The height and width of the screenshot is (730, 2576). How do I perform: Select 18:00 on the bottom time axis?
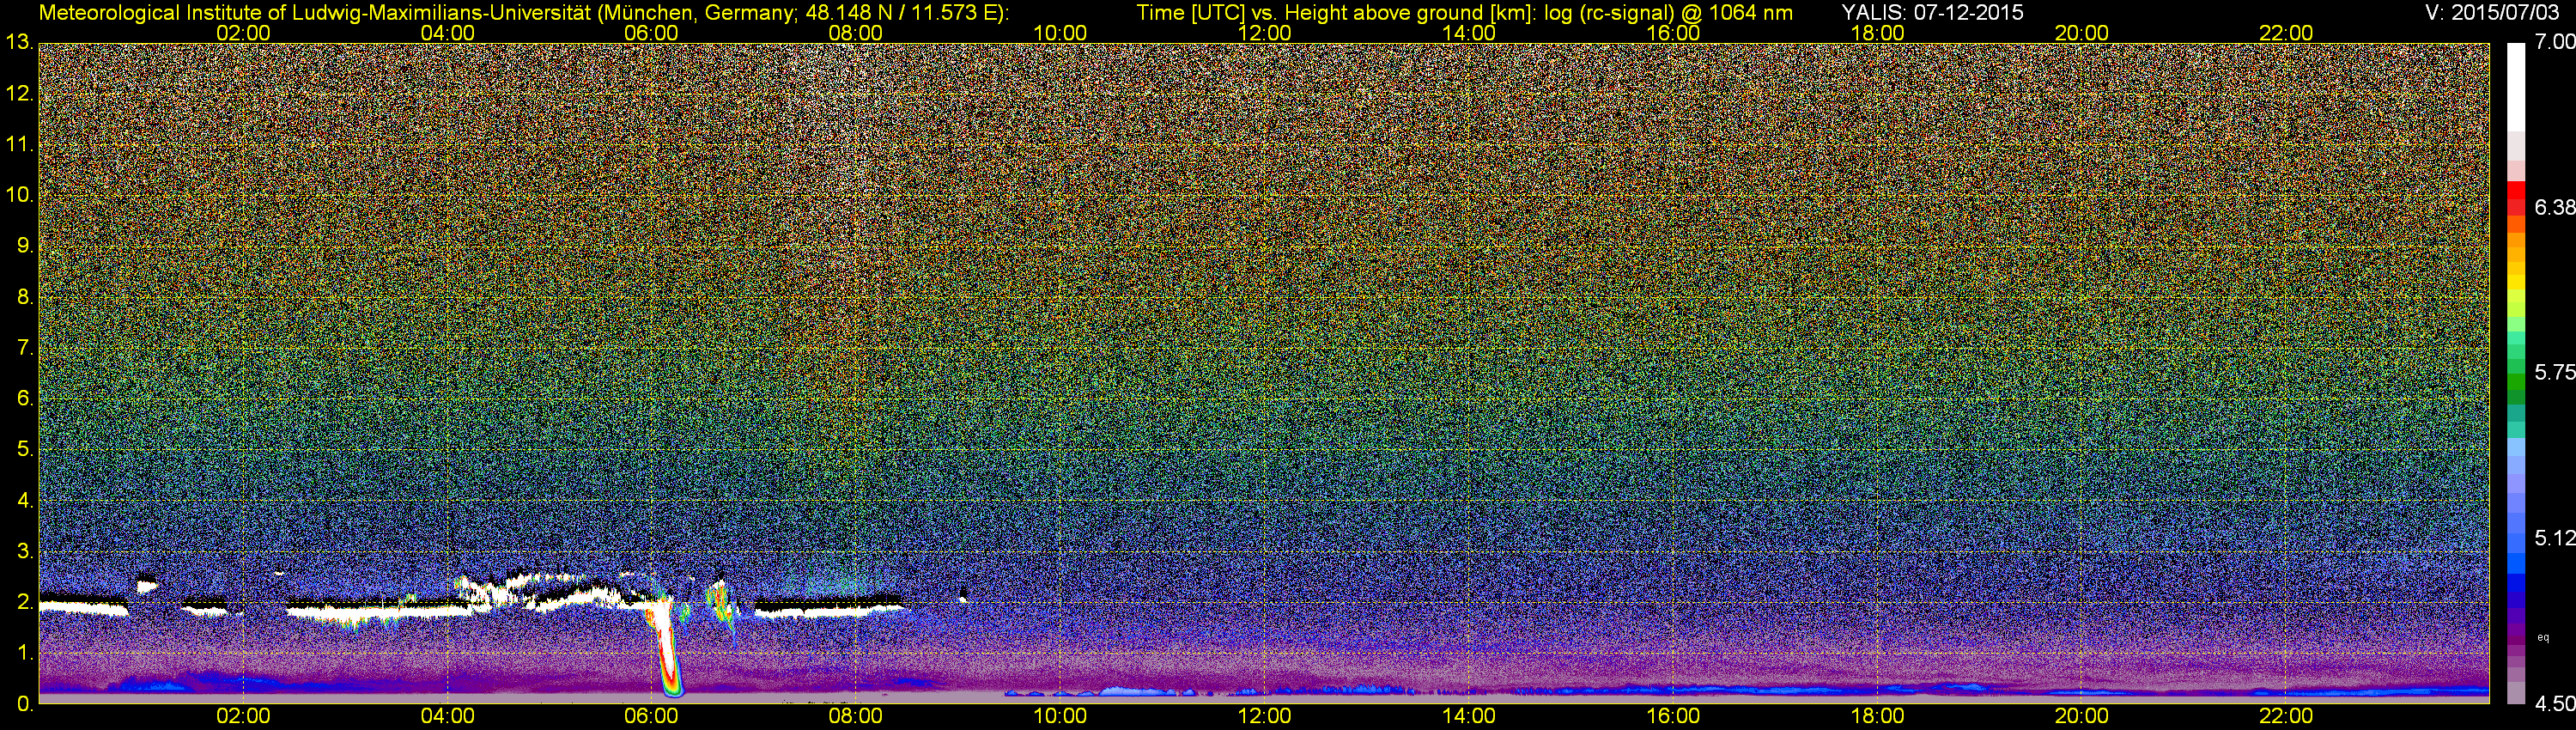[1877, 716]
